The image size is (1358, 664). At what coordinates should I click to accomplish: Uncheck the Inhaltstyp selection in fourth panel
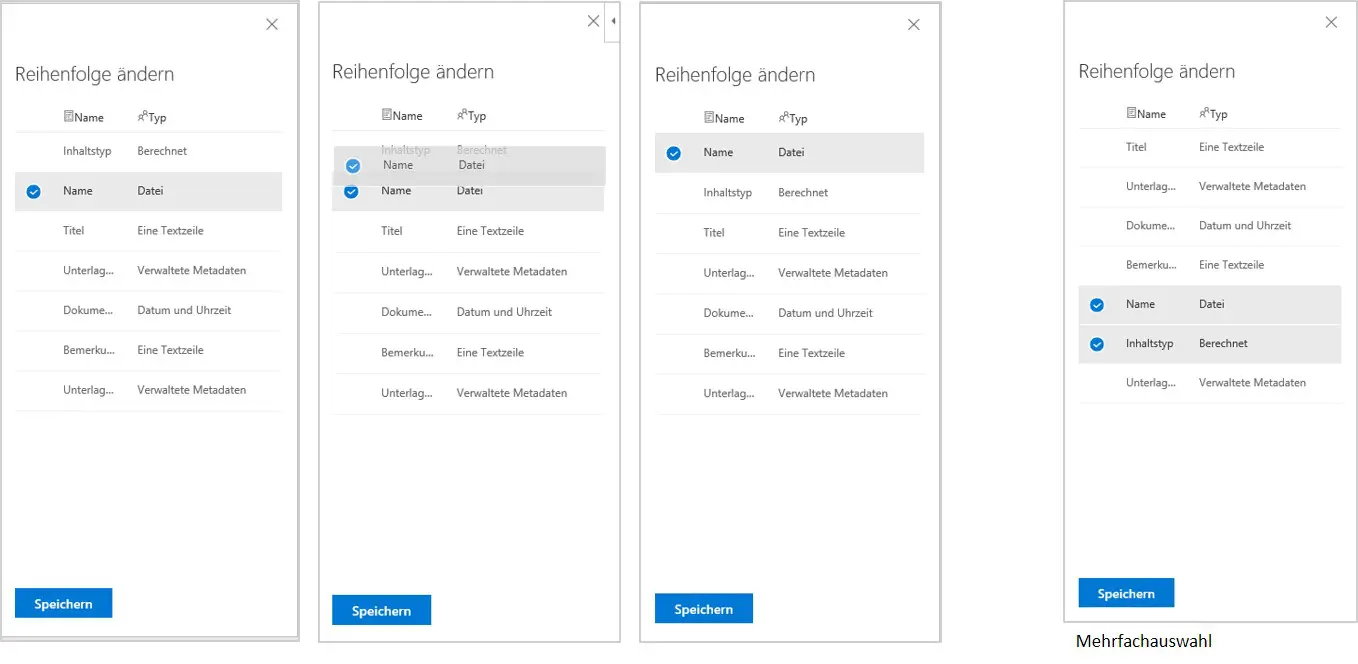click(1096, 343)
